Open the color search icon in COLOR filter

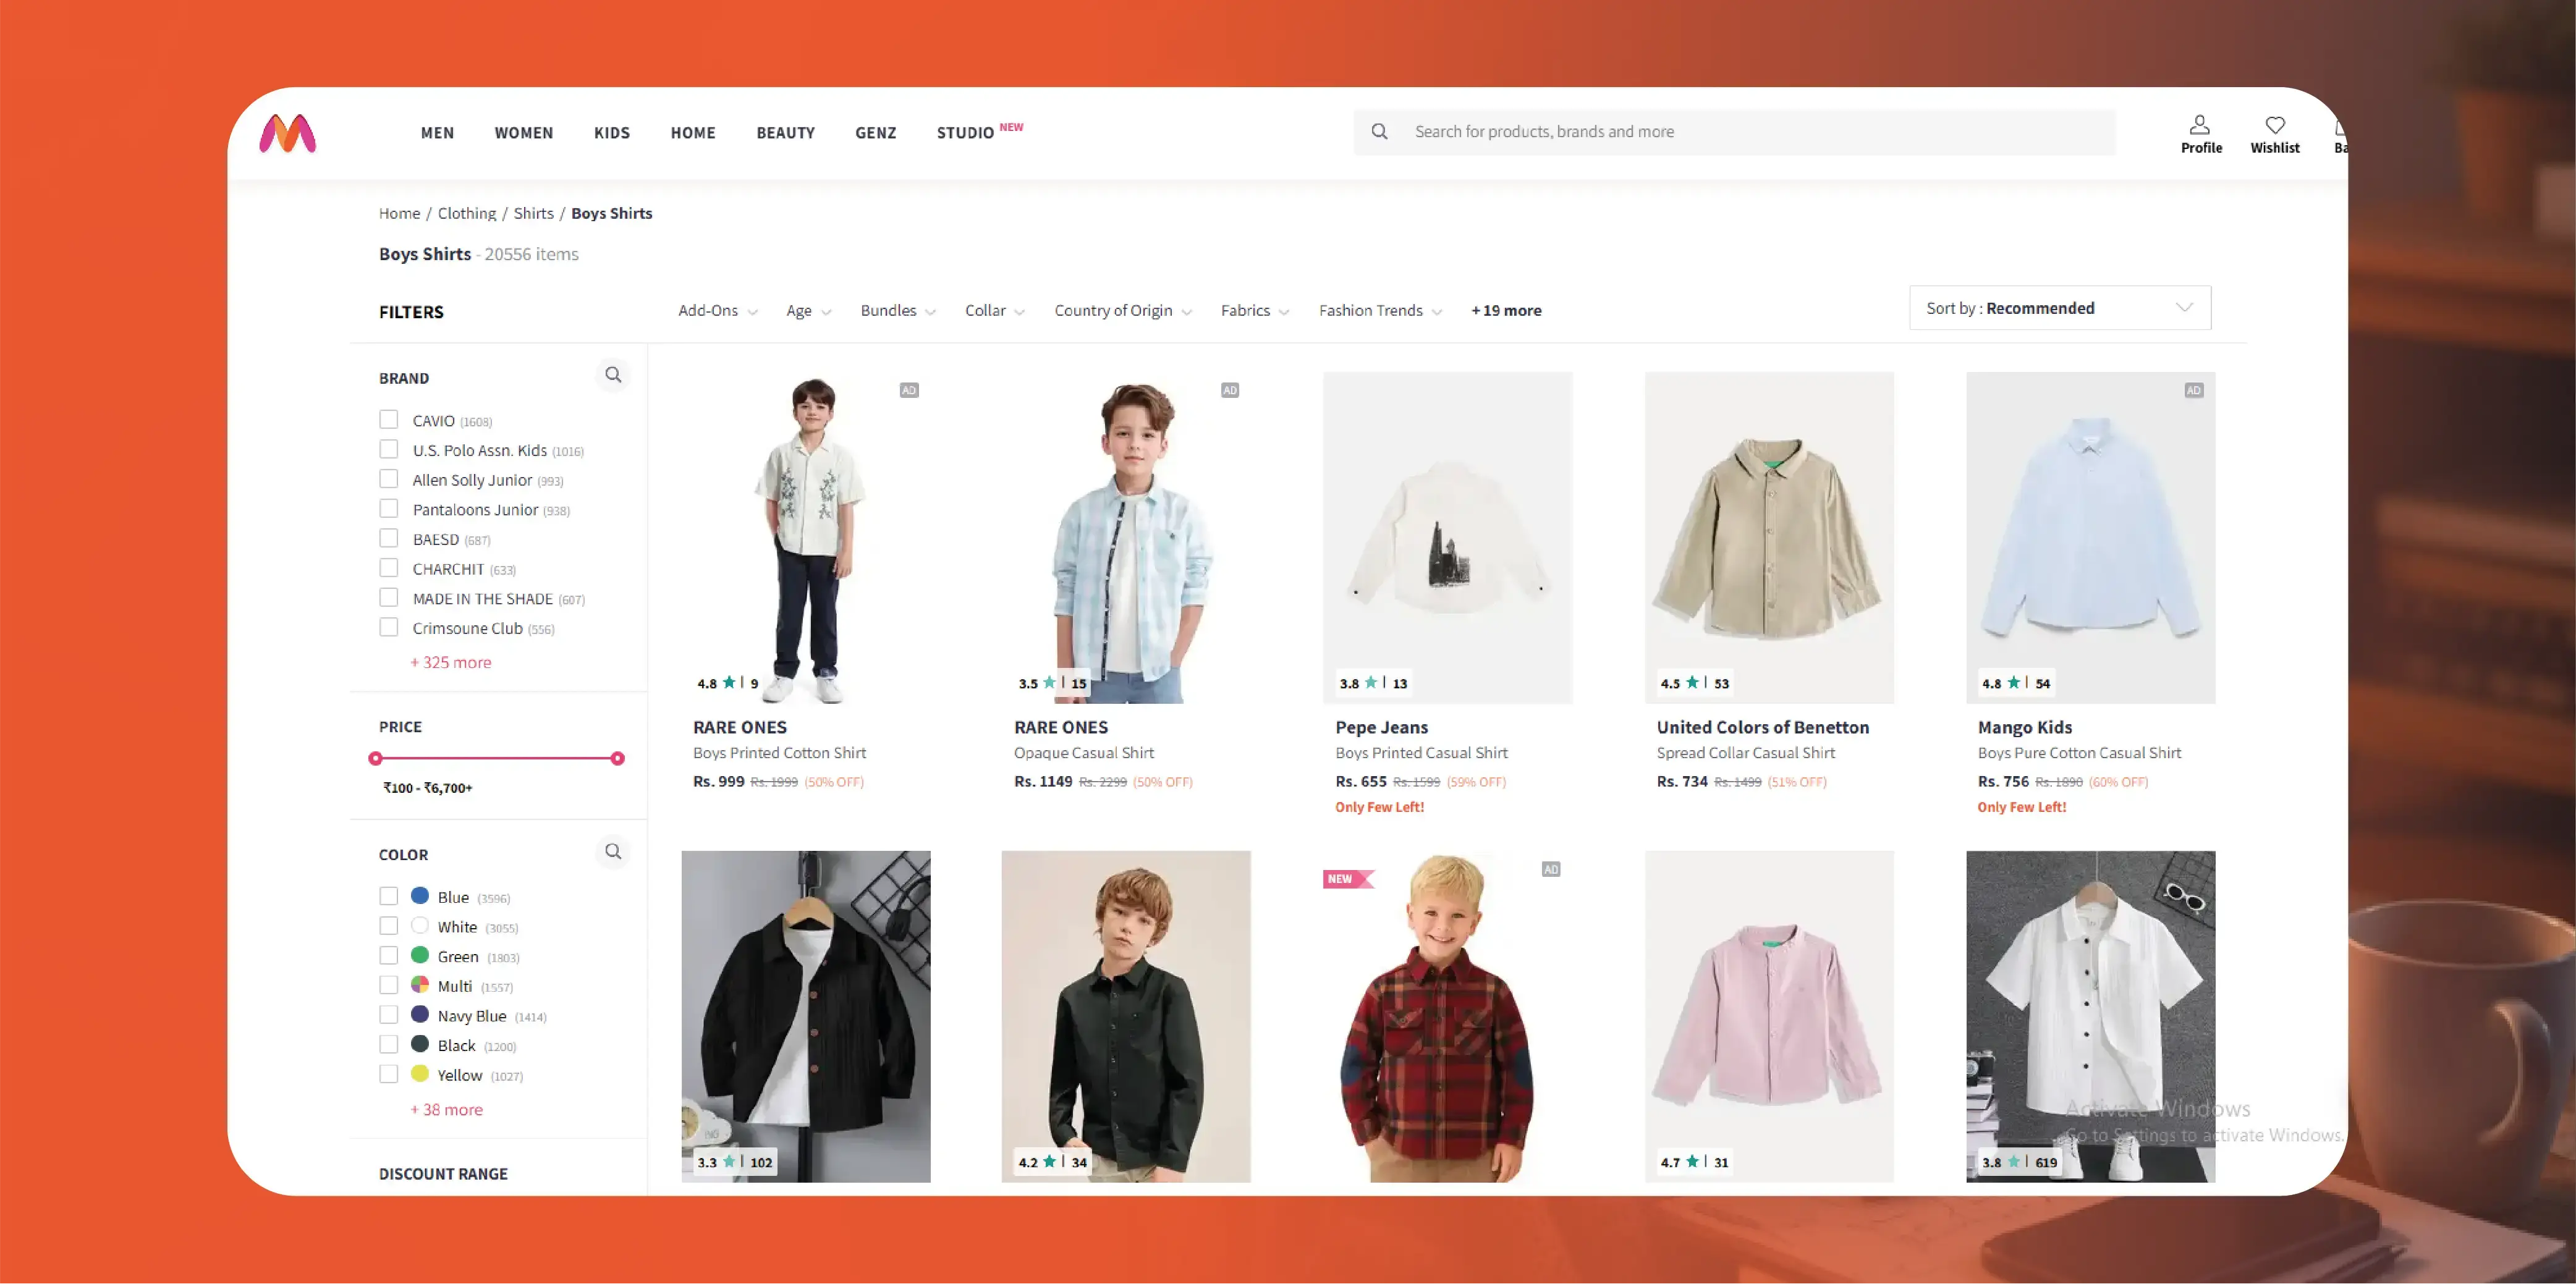pos(613,852)
